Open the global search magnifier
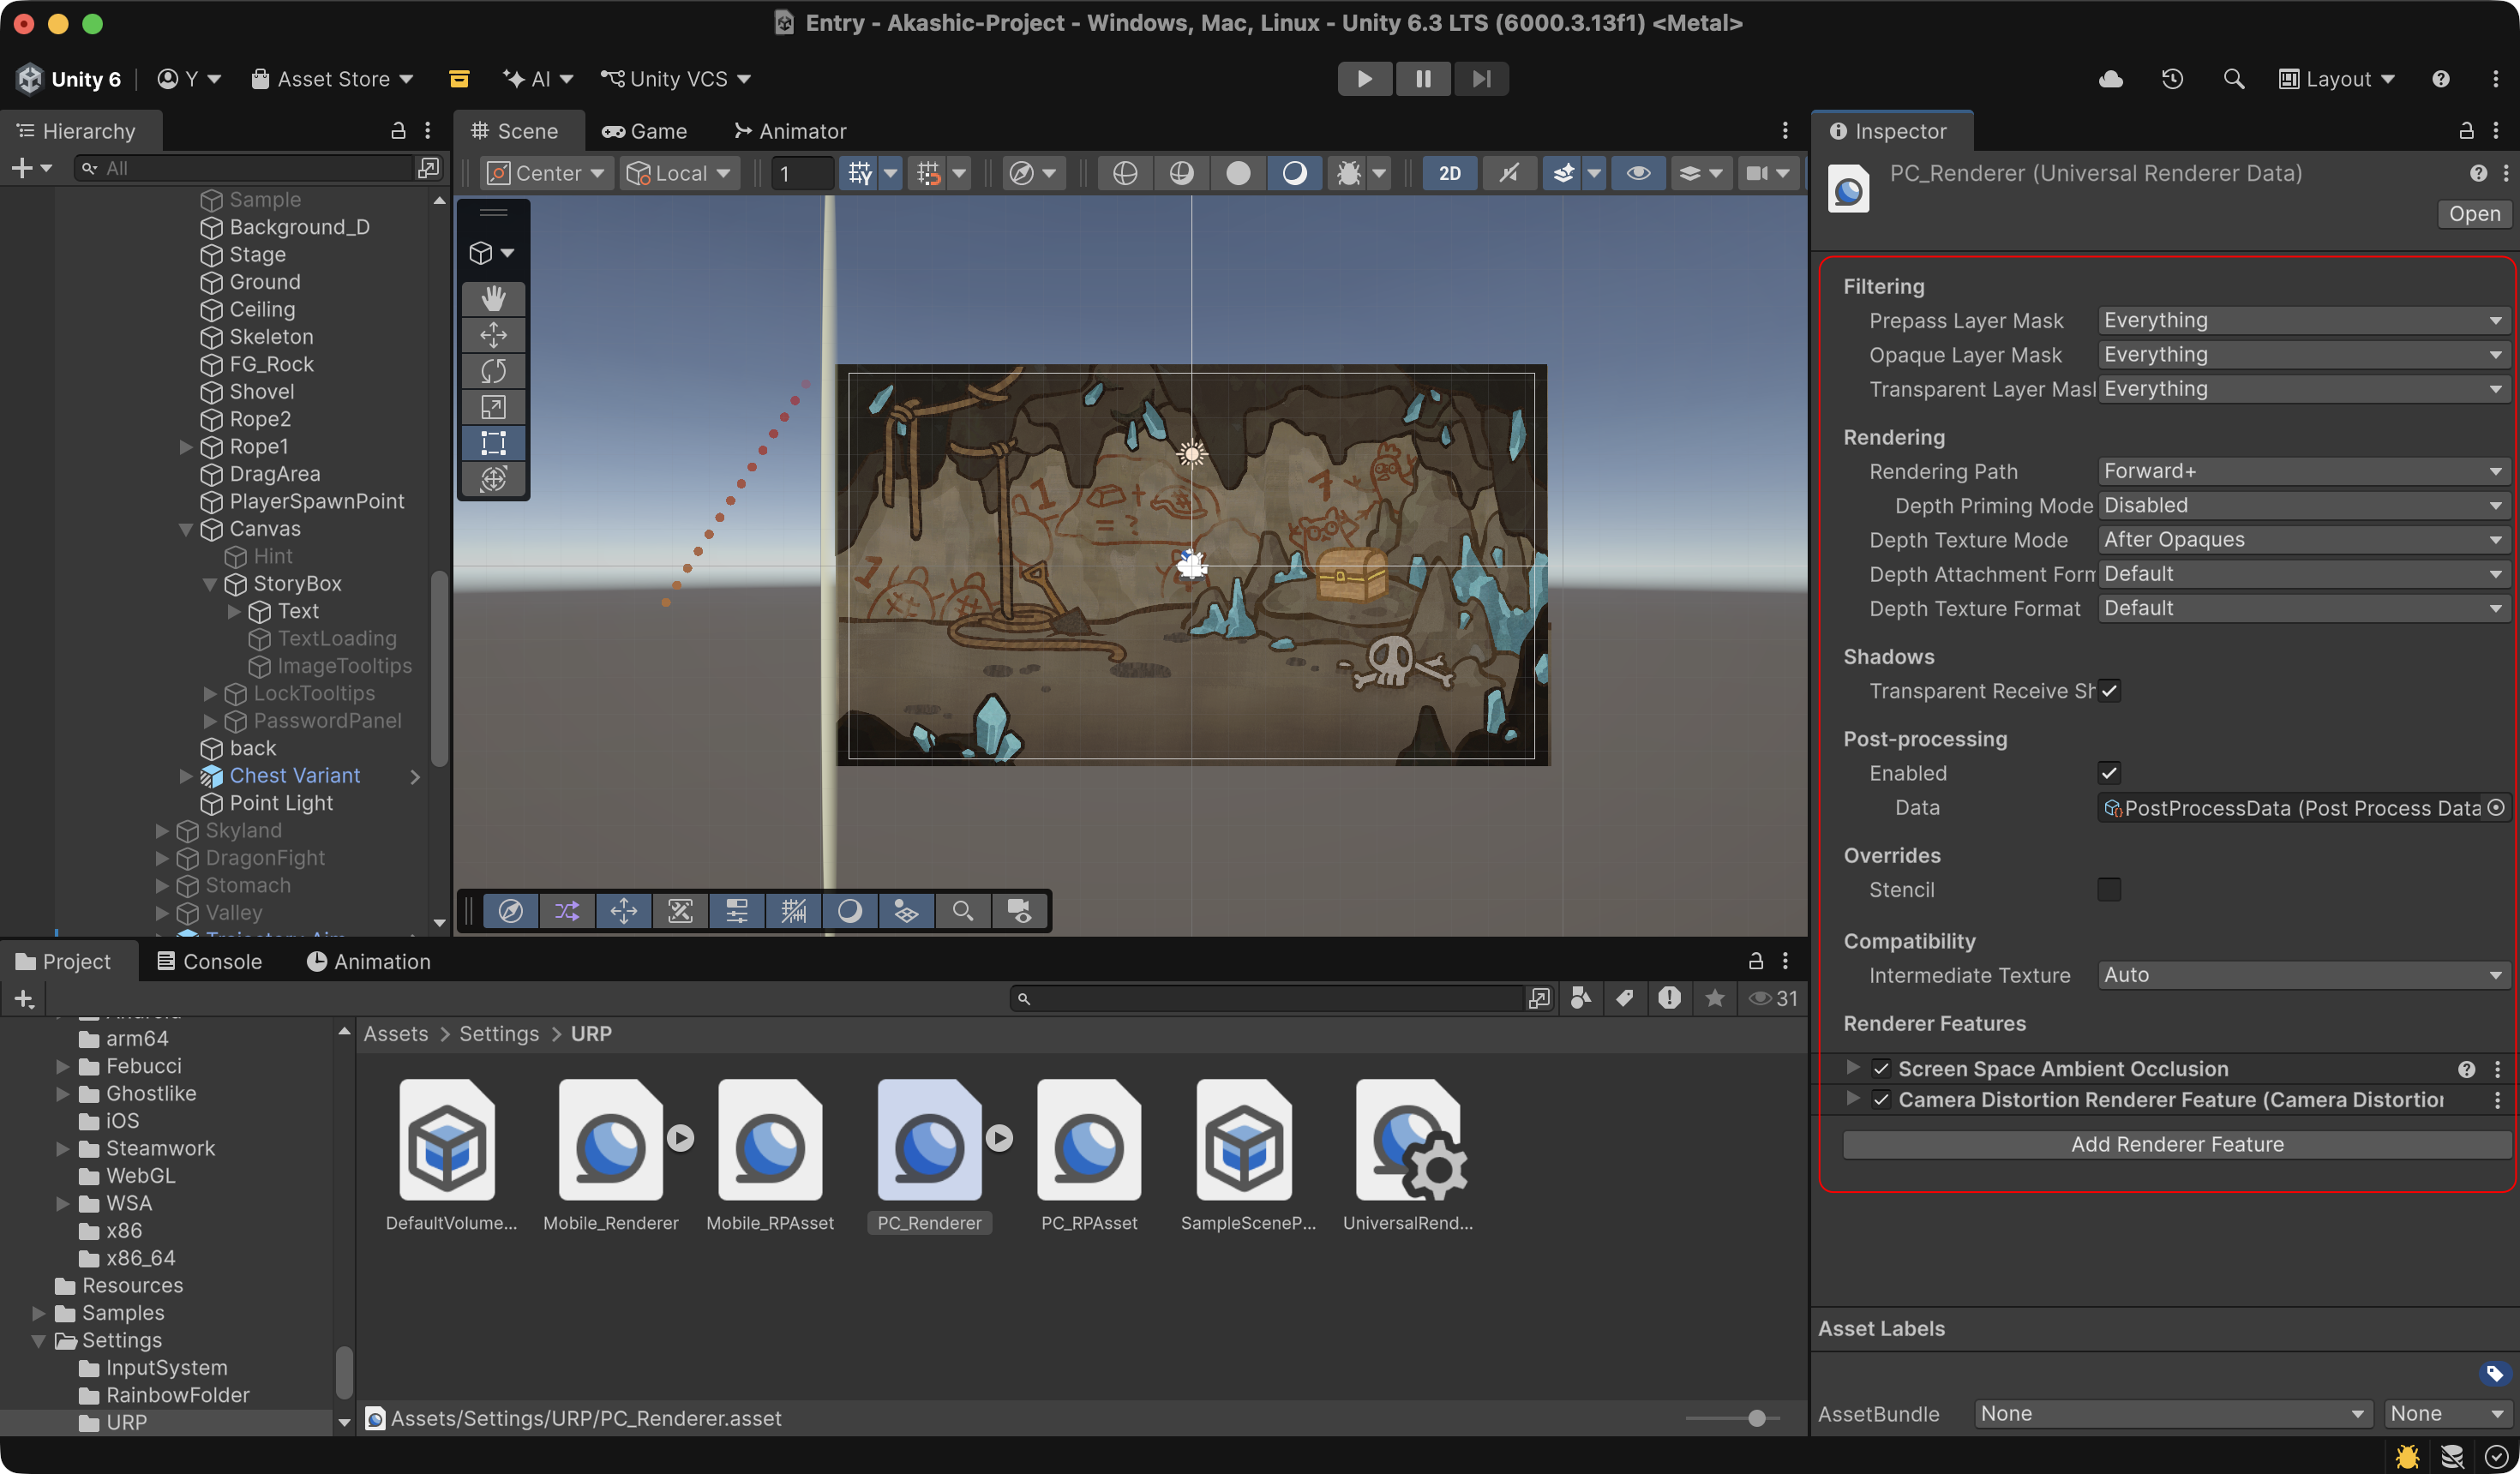The width and height of the screenshot is (2520, 1474). 2233,79
